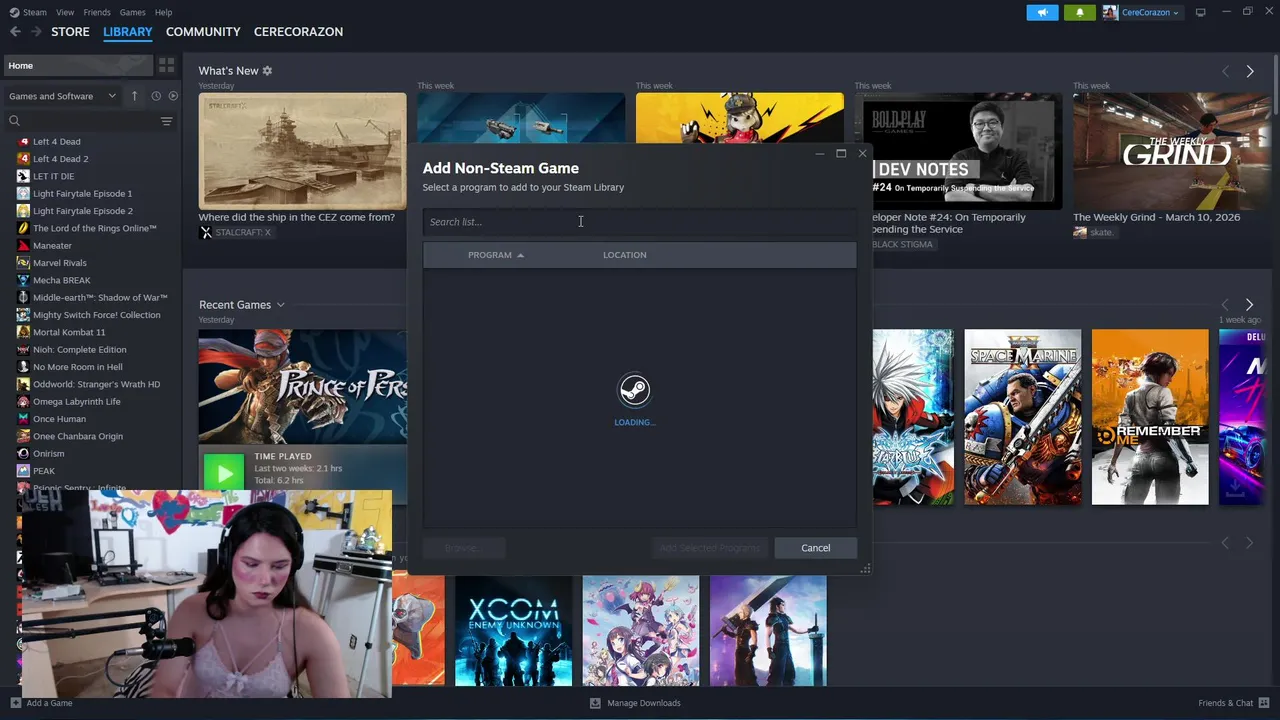Select The Lord of the Rings Online
Screen dimensions: 1280x720
(x=94, y=228)
